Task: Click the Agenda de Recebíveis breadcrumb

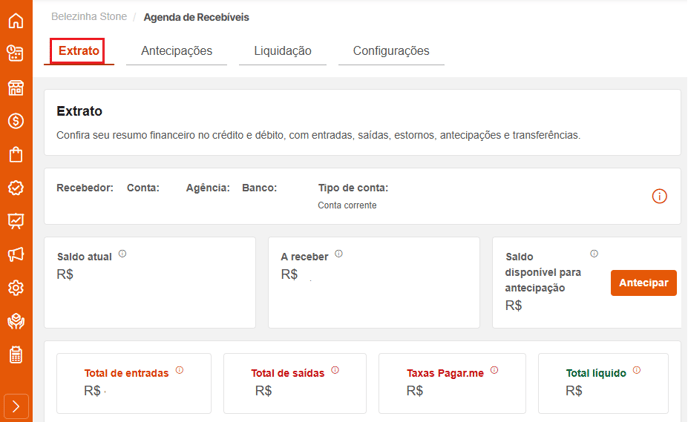Action: (196, 17)
